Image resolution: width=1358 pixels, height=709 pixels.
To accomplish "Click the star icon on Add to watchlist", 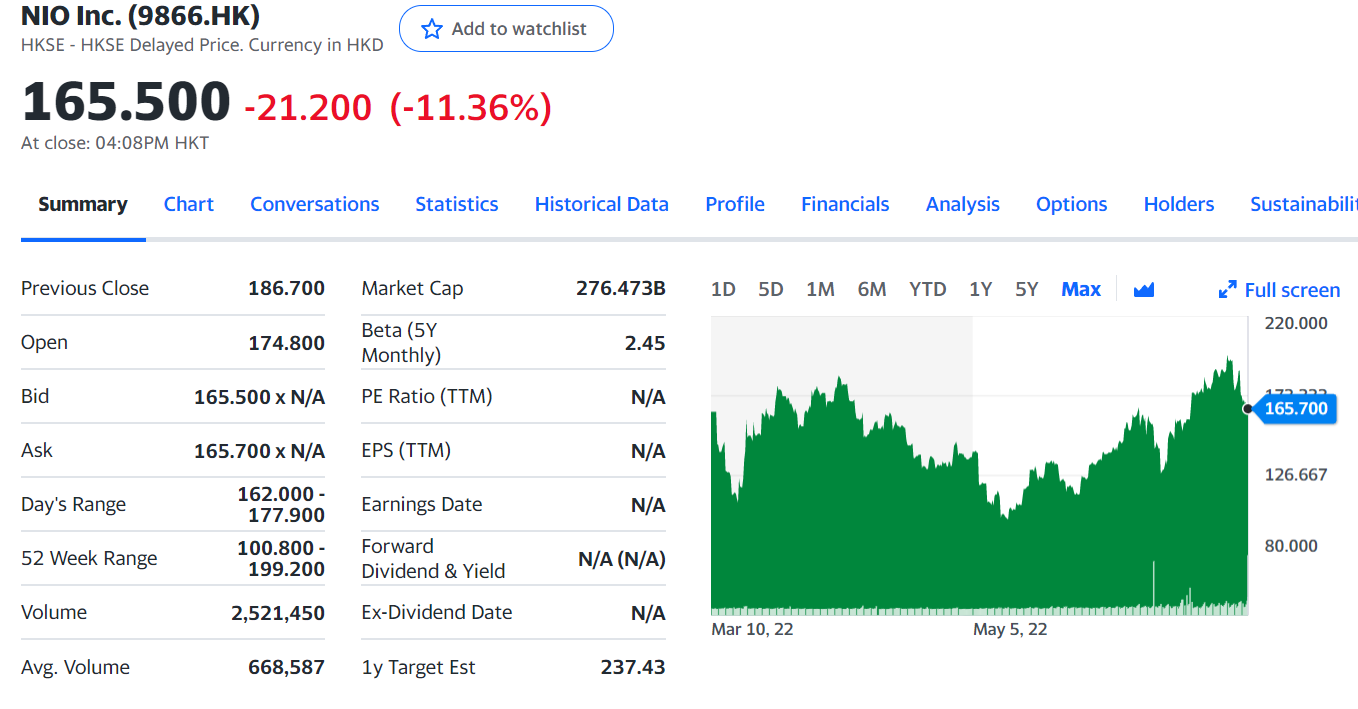I will [433, 29].
